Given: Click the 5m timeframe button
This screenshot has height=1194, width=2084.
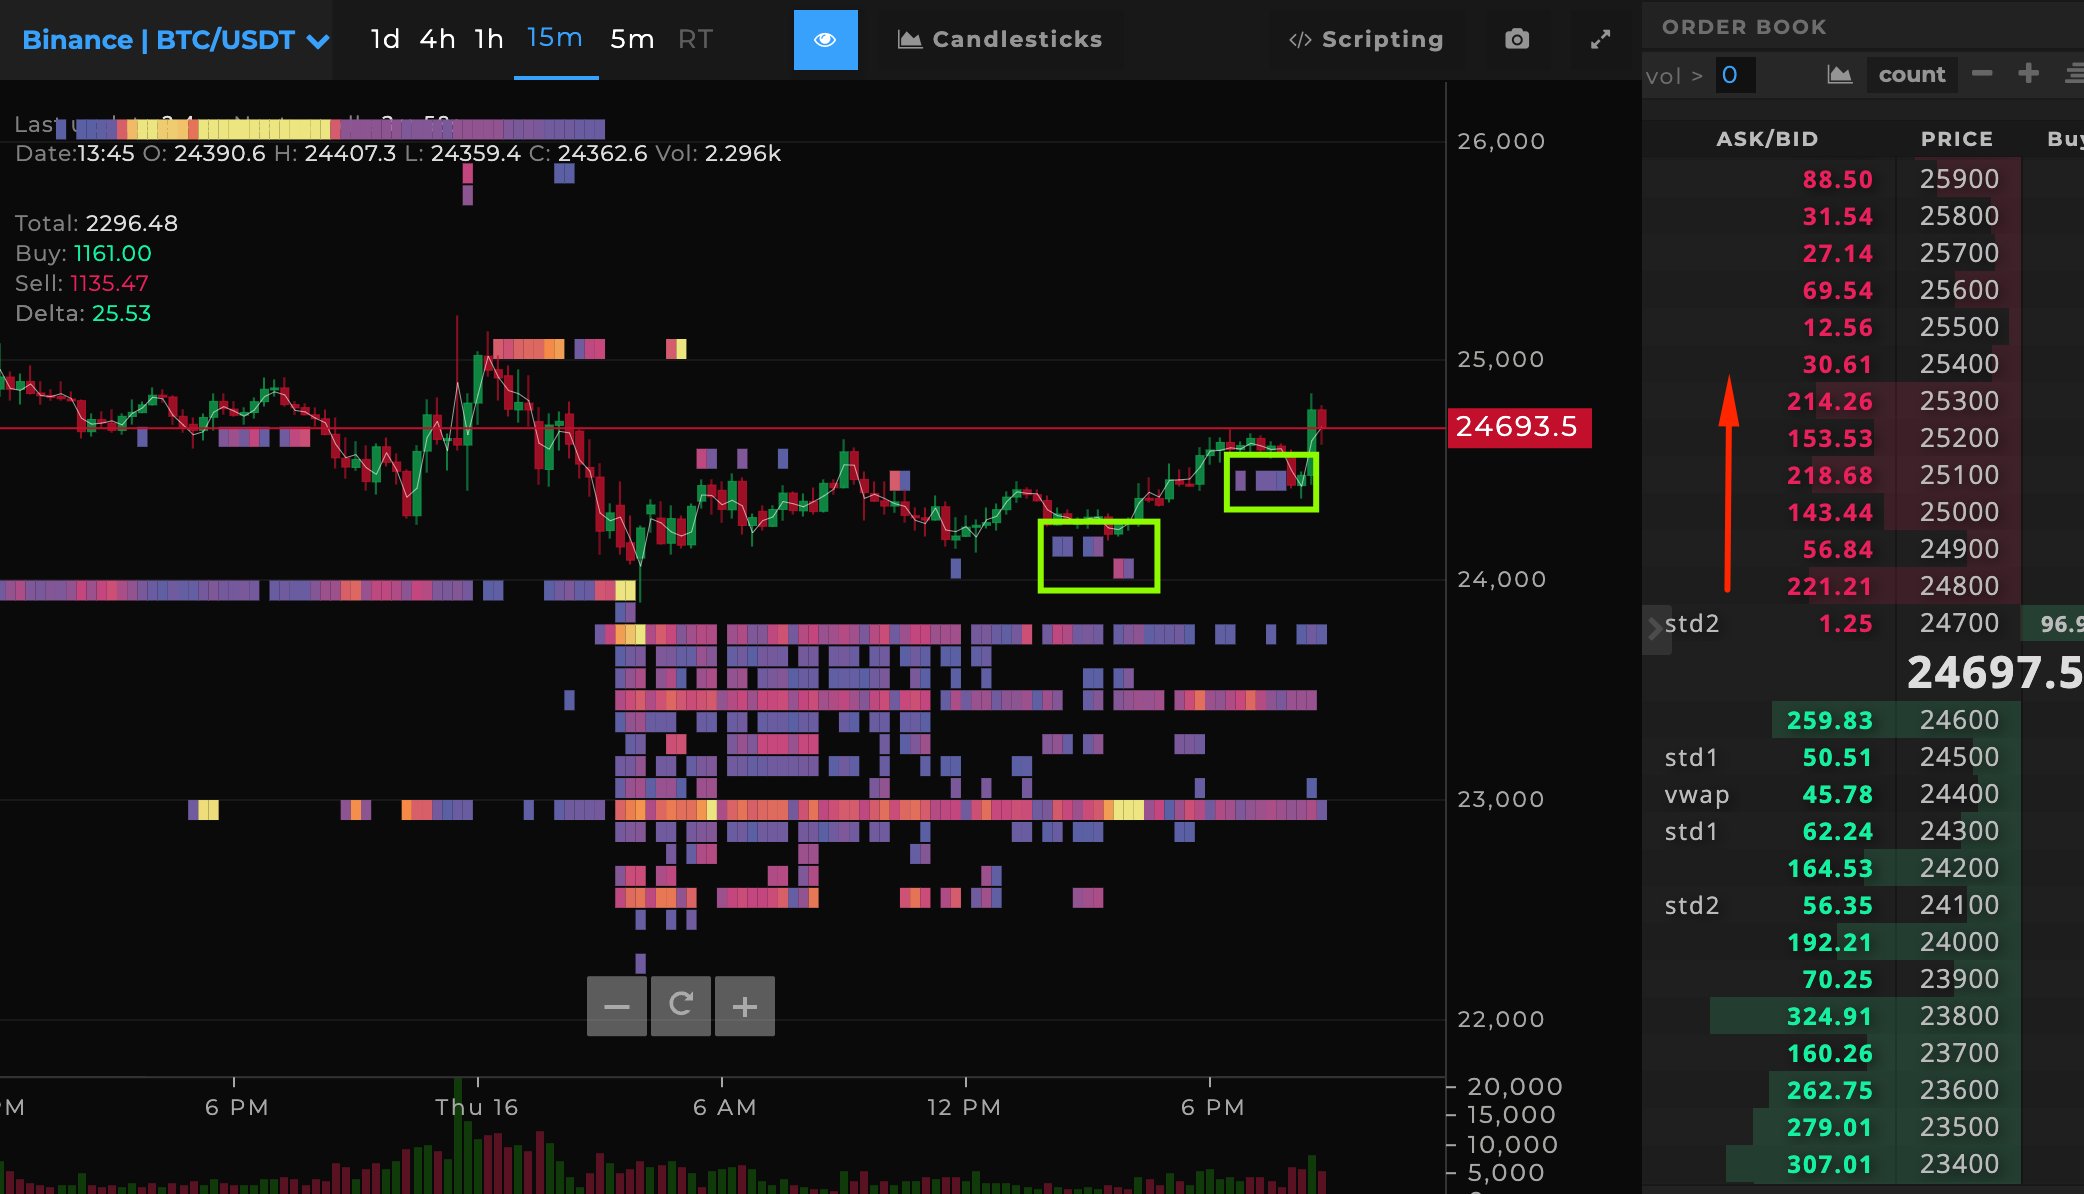Looking at the screenshot, I should pyautogui.click(x=630, y=39).
